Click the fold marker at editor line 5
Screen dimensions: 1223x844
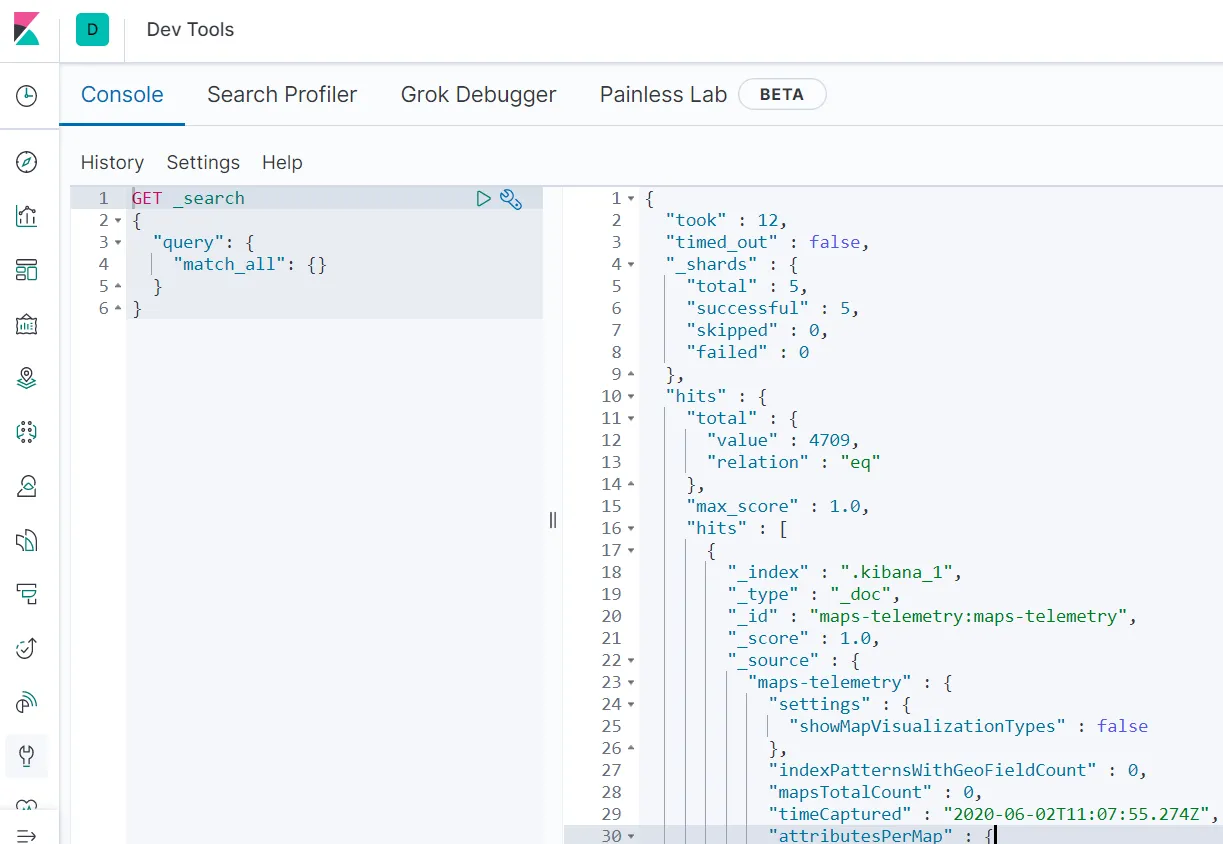coord(118,287)
